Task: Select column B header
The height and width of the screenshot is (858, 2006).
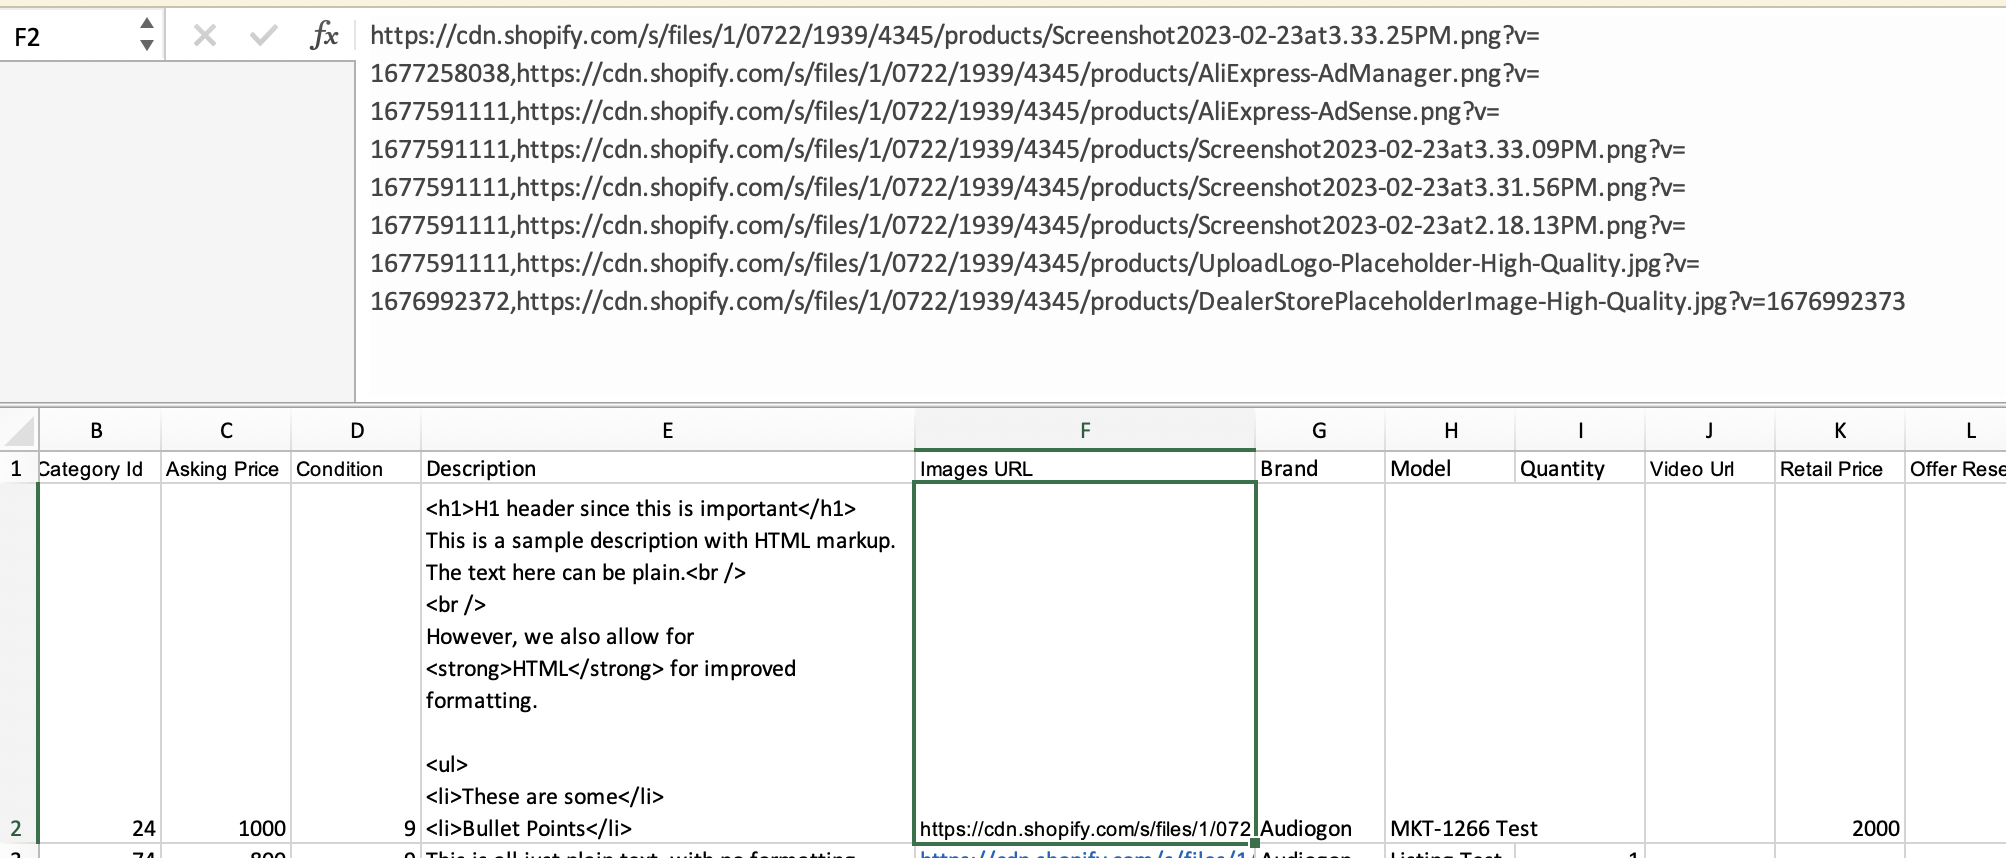Action: tap(97, 431)
